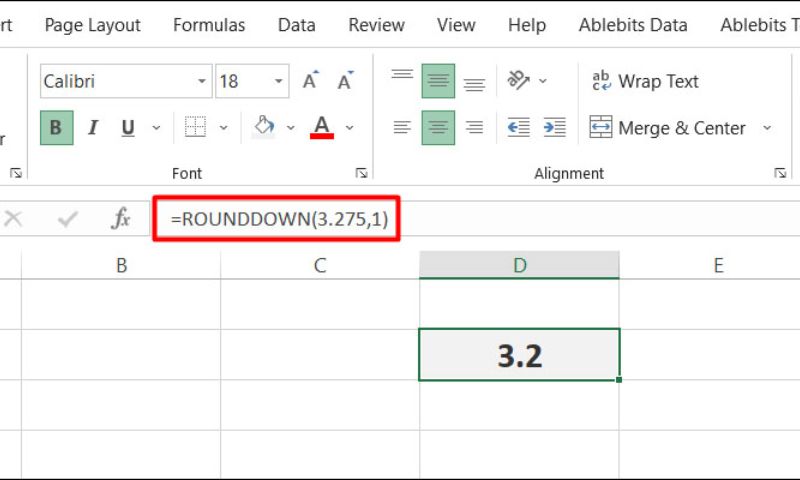The height and width of the screenshot is (480, 800).
Task: Toggle Underline formatting
Action: [128, 128]
